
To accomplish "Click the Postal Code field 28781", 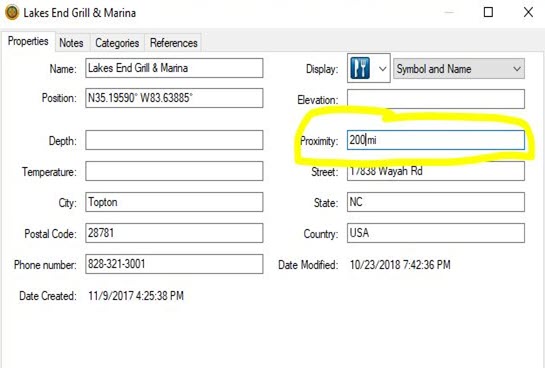I will pyautogui.click(x=174, y=233).
